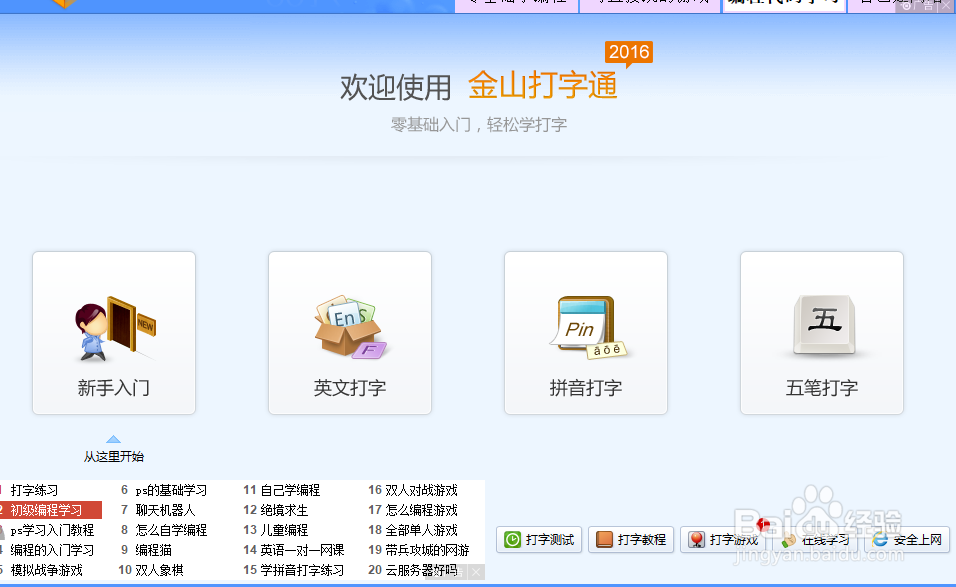
Task: Click the orange book icon on 打字教程
Action: 604,539
